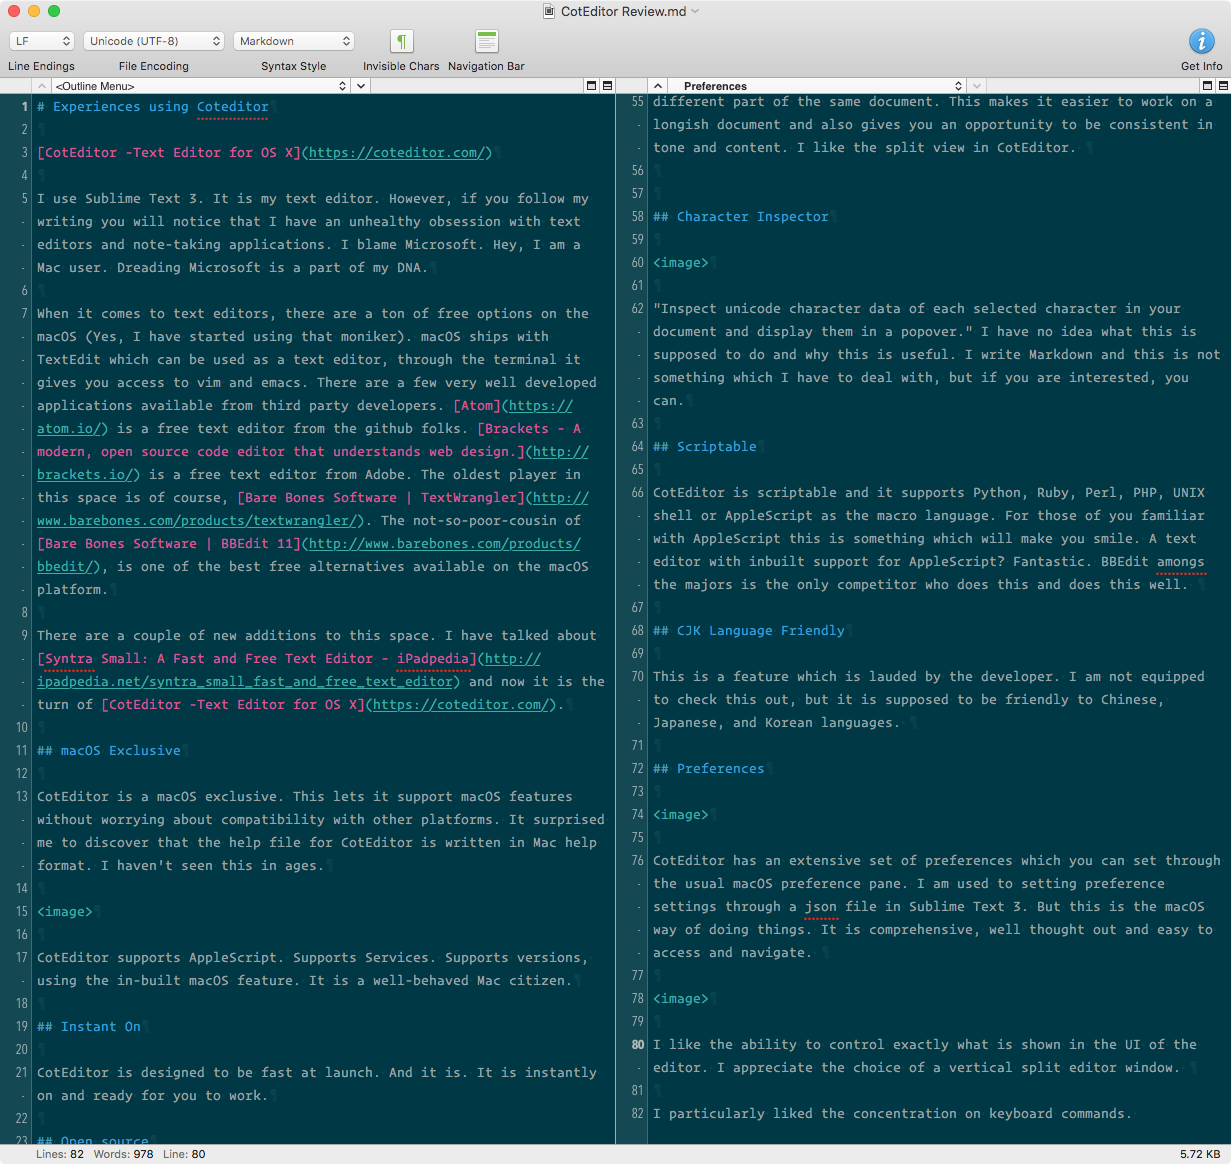Click the '## Preferences' heading in right pane

709,769
